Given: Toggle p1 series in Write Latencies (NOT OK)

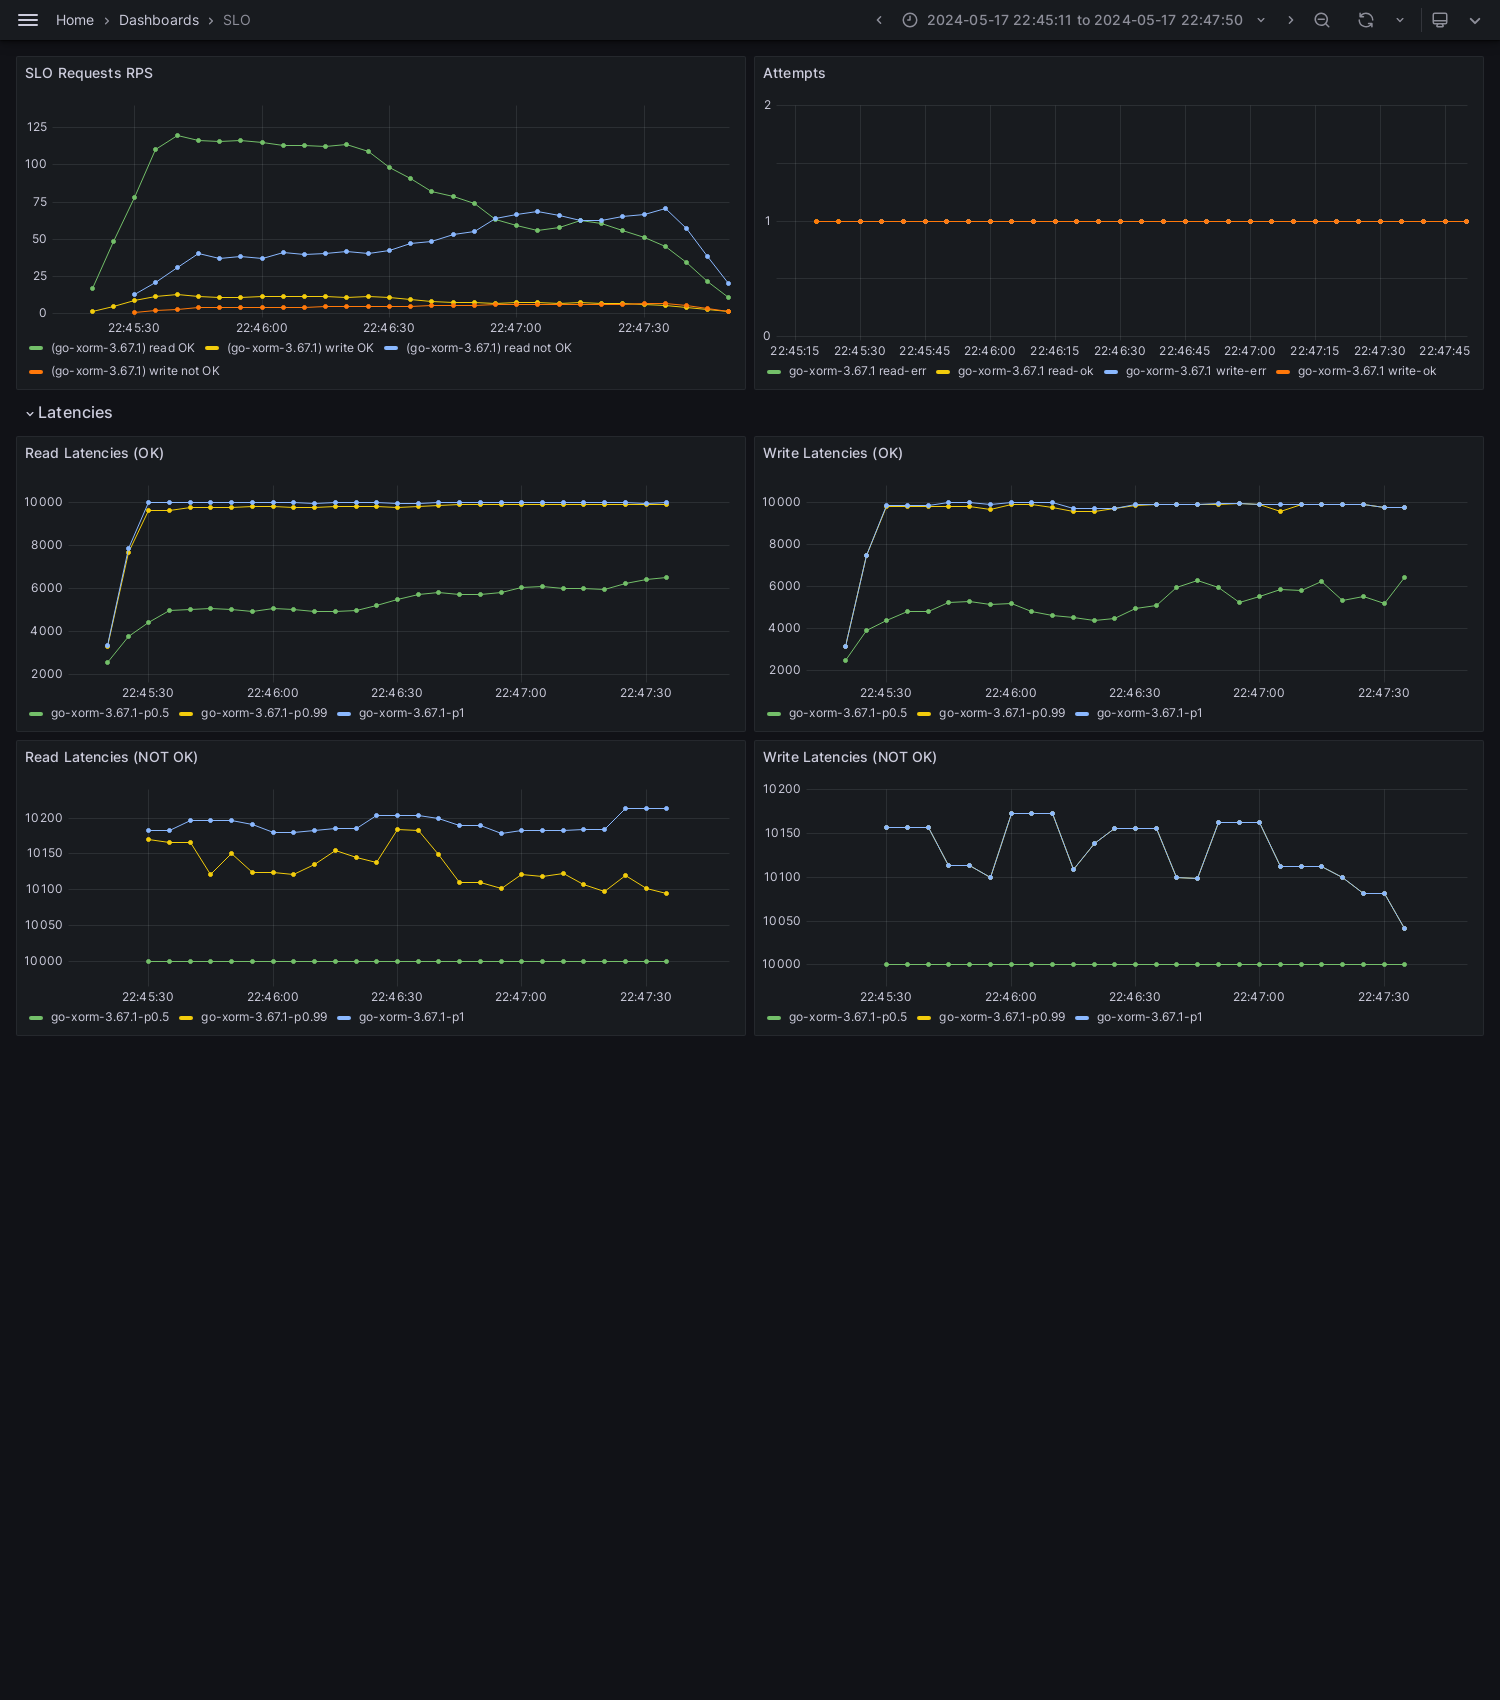Looking at the screenshot, I should (1149, 1017).
